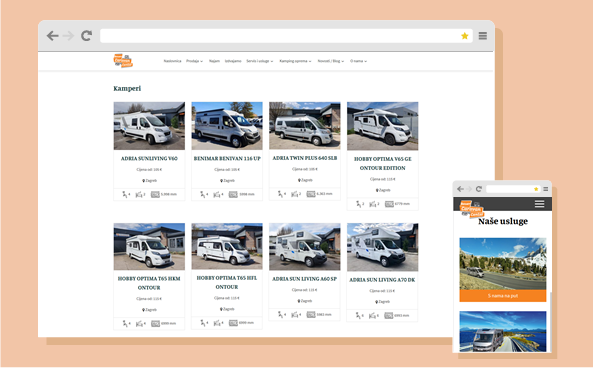Open the Hobby Optima T65 HKM photo
This screenshot has width=593, height=368.
[x=149, y=247]
